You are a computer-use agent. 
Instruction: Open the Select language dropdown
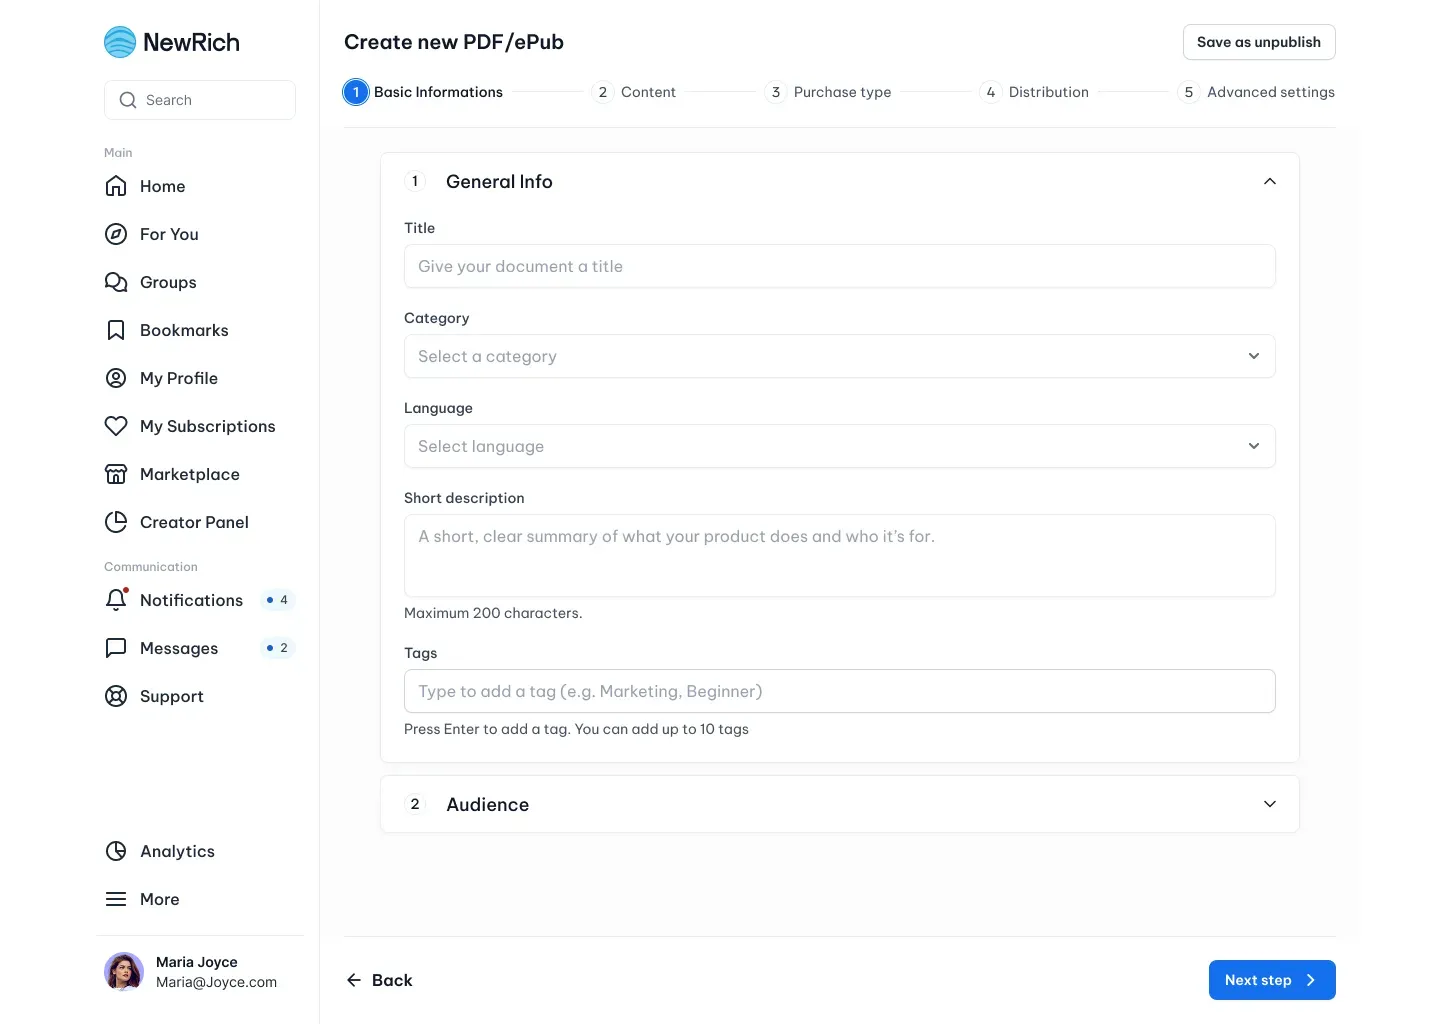[x=840, y=446]
